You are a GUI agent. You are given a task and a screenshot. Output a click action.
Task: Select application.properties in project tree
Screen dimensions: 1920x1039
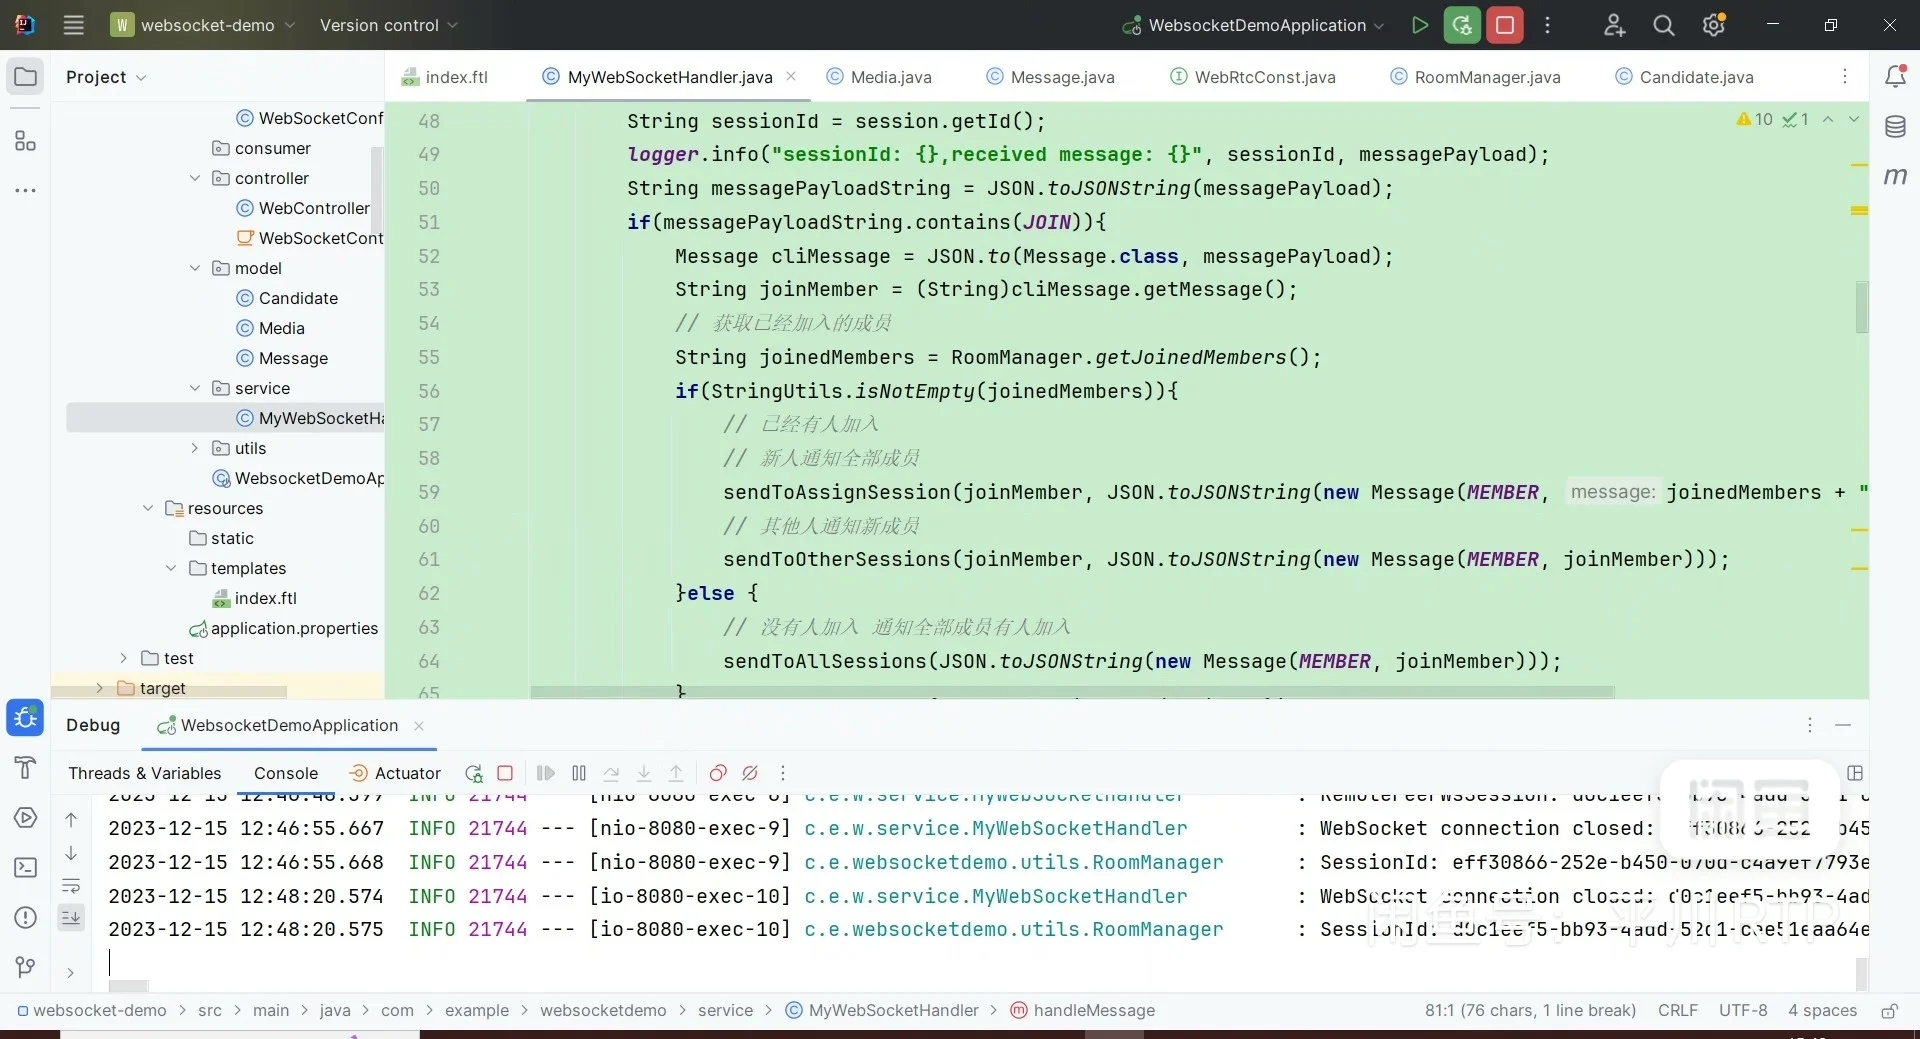pos(284,628)
